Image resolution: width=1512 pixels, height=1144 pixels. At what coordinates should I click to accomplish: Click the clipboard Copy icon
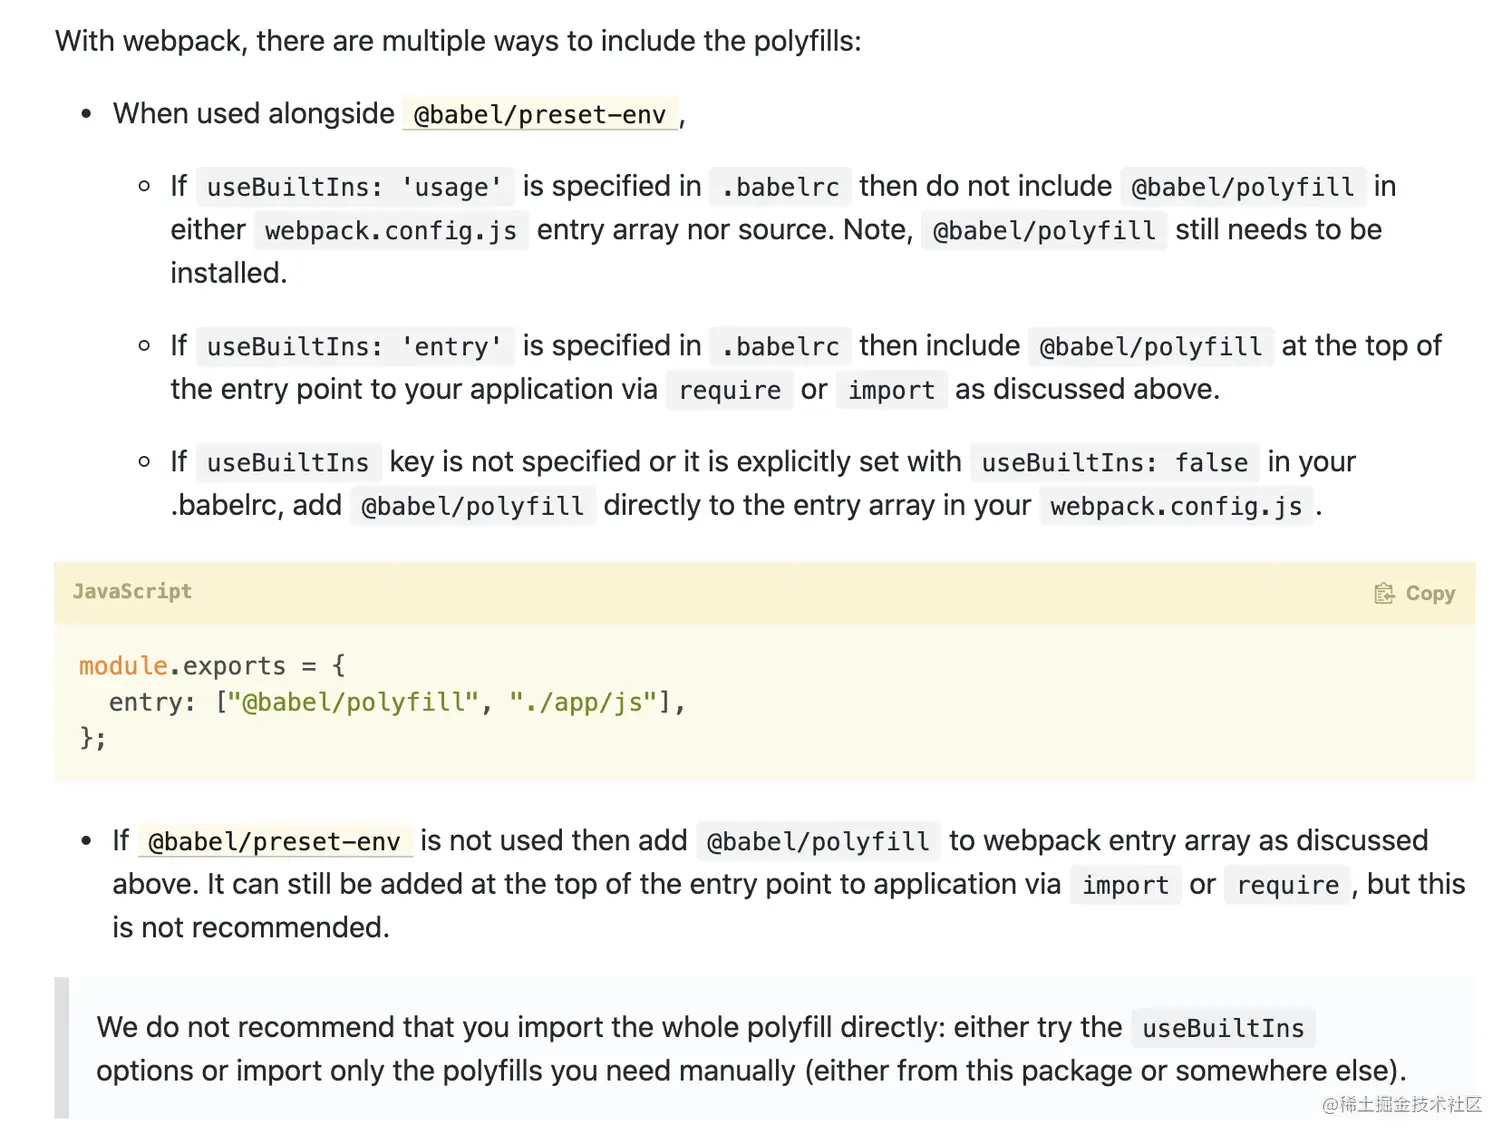pyautogui.click(x=1384, y=592)
